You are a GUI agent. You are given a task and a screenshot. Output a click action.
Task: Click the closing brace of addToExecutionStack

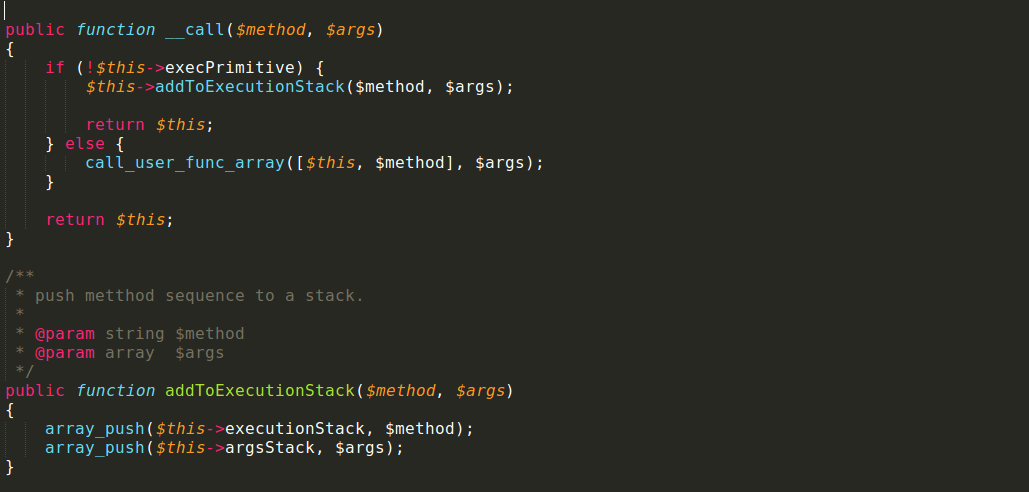[x=10, y=467]
